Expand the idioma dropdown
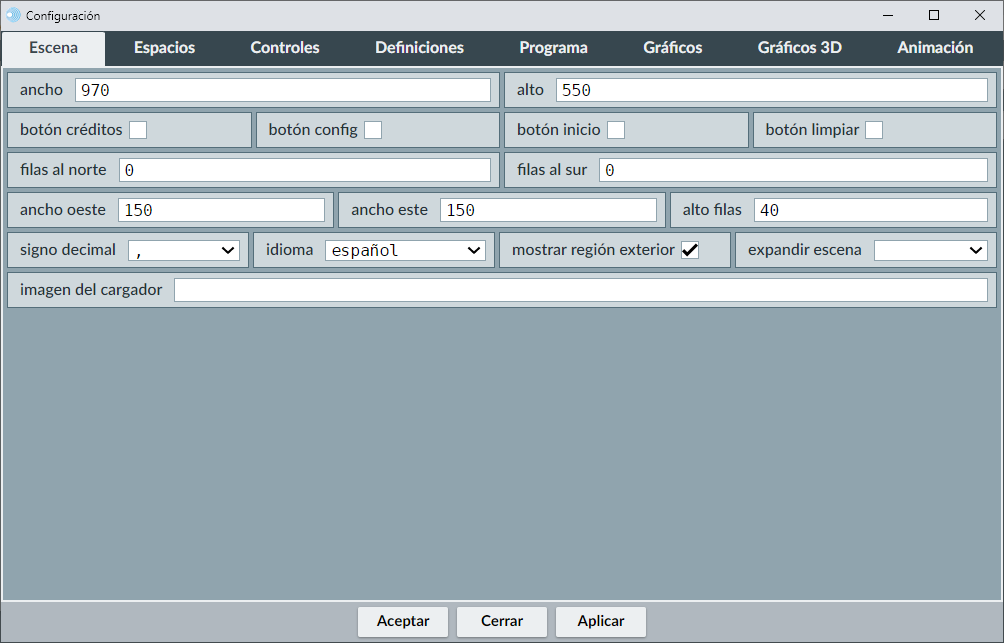The height and width of the screenshot is (643, 1004). tap(406, 250)
